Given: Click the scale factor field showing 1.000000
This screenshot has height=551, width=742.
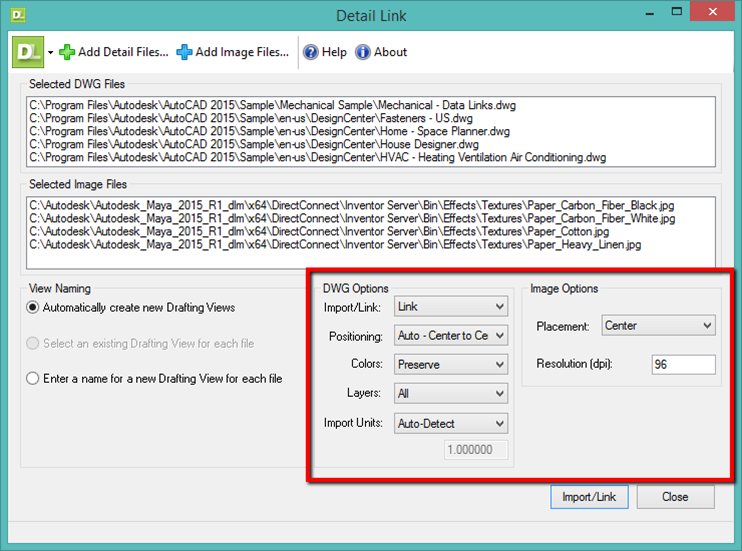Looking at the screenshot, I should coord(476,450).
